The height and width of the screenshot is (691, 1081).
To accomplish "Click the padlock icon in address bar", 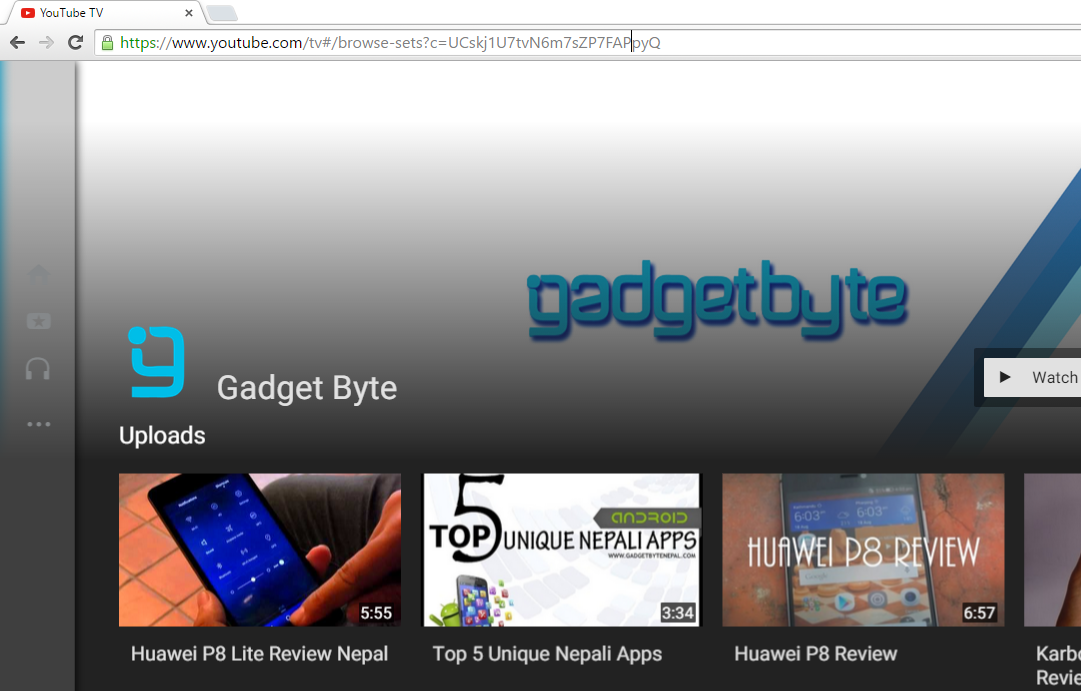I will point(107,43).
